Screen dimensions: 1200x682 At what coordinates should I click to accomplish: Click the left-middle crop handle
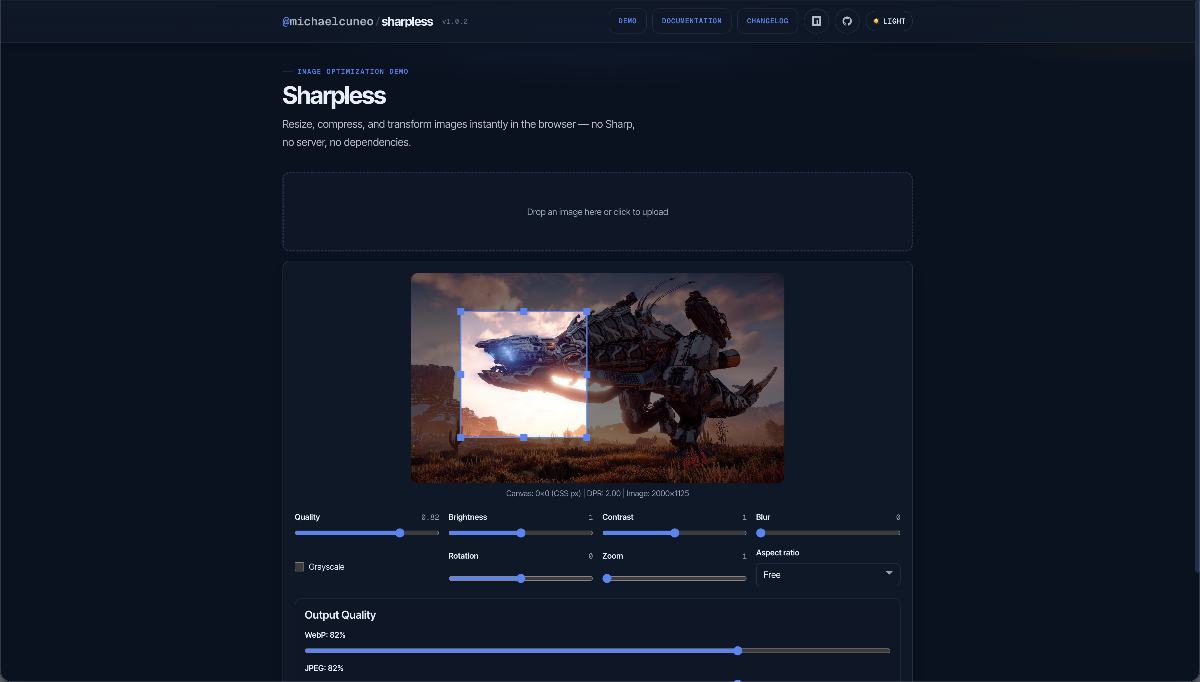point(461,374)
